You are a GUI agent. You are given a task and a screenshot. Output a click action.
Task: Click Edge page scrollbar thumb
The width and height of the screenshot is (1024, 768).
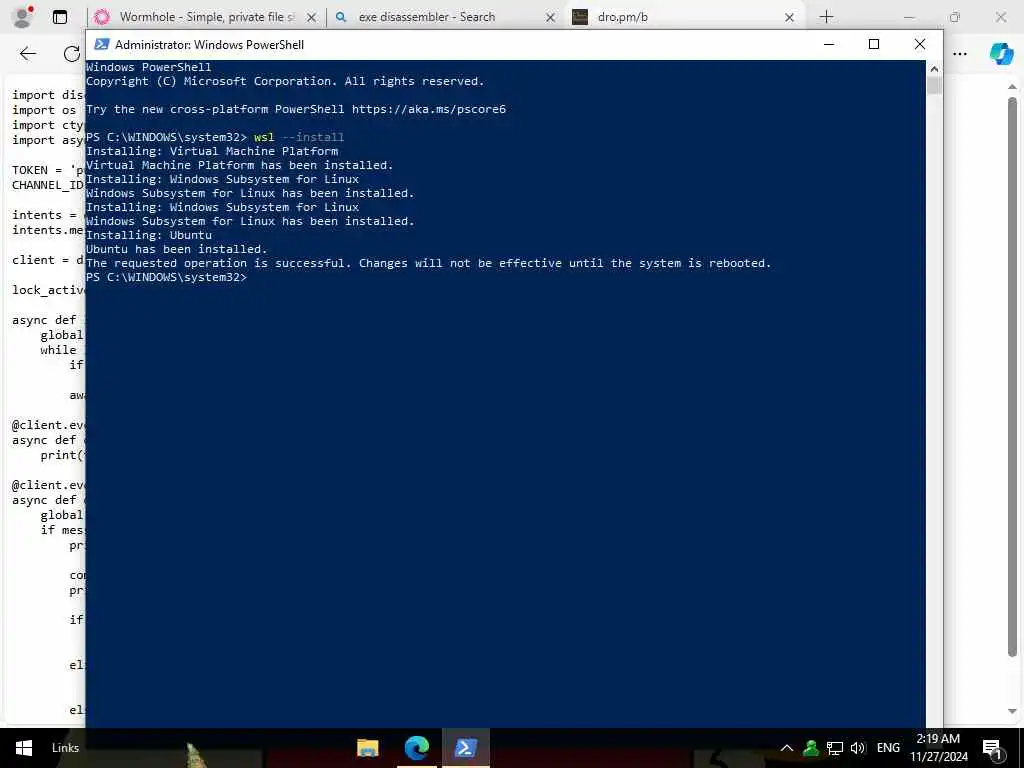coord(1012,376)
